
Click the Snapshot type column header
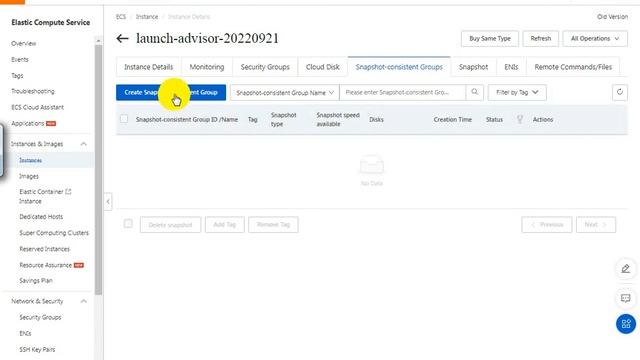click(x=284, y=120)
